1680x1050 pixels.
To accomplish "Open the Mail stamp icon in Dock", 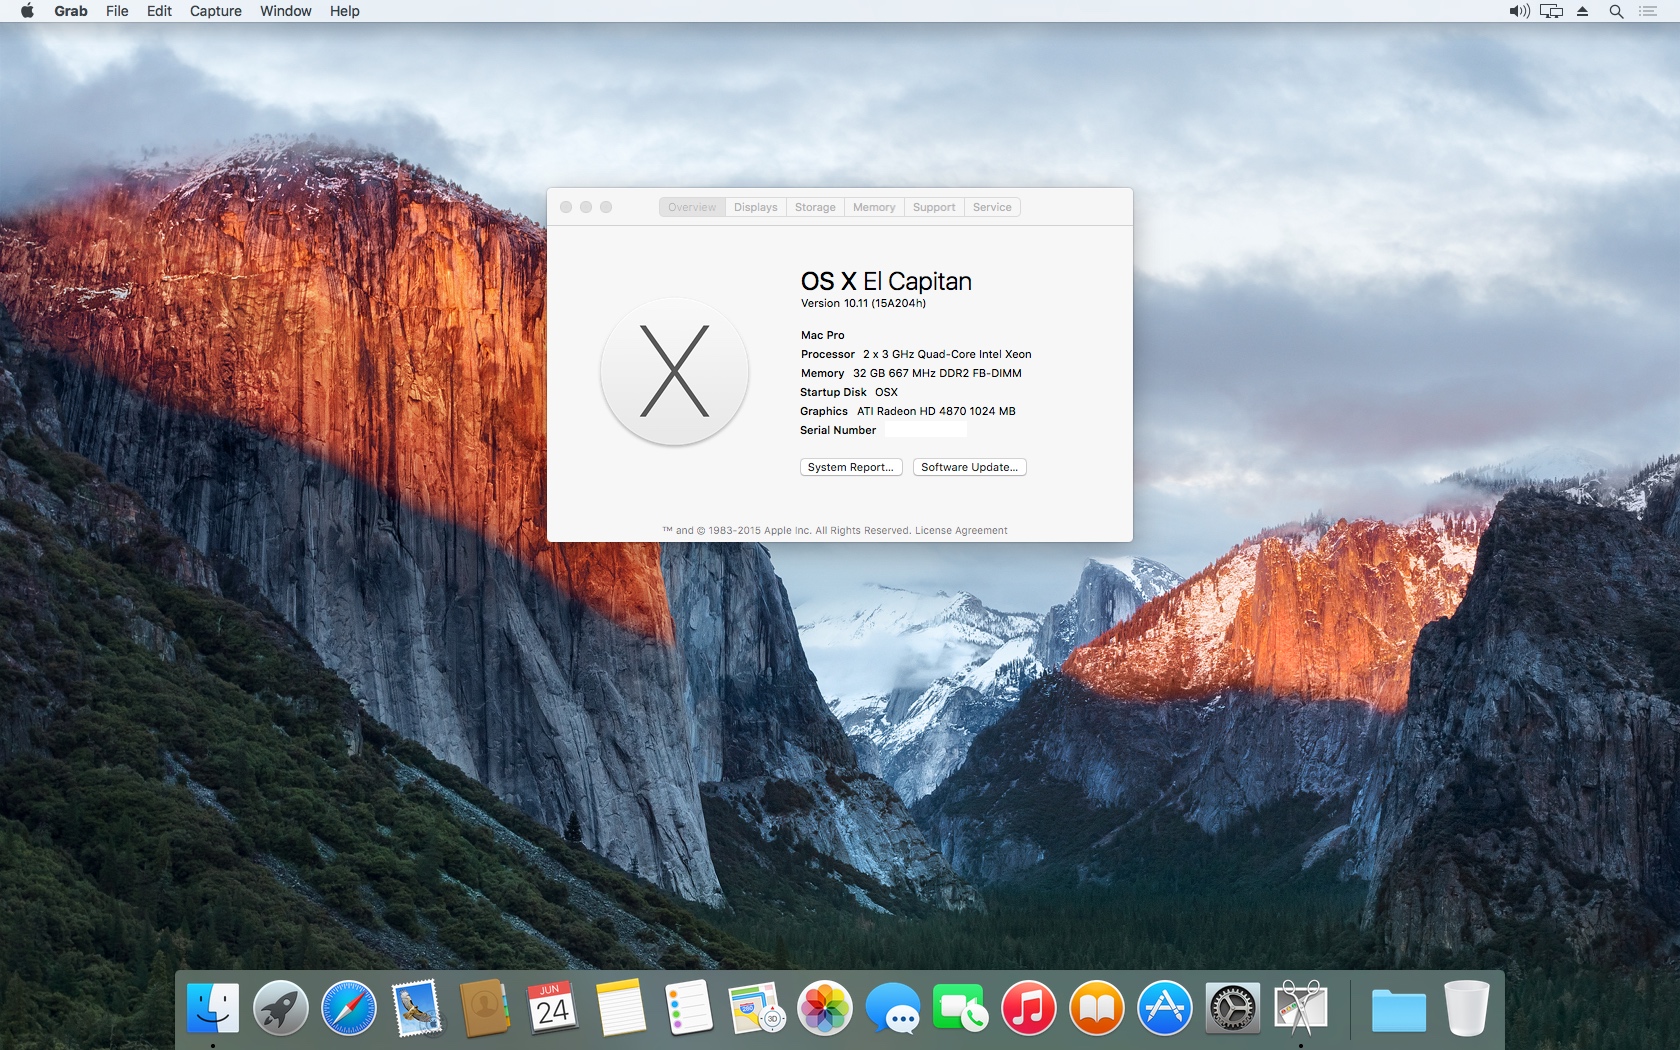I will point(417,1007).
